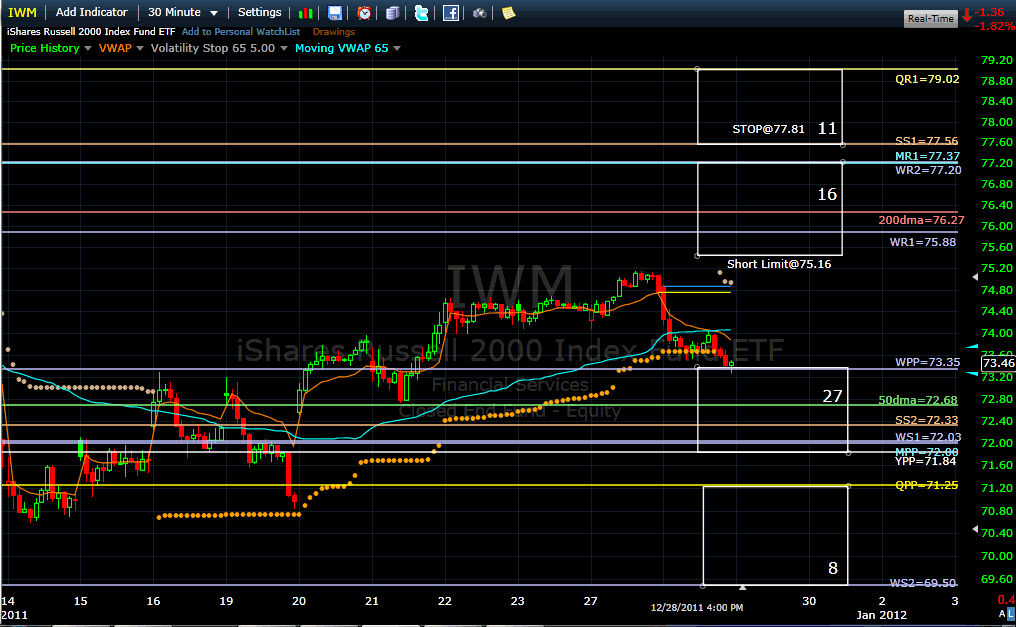Select the A (arithmetic) scale toggle
This screenshot has height=627, width=1016.
pyautogui.click(x=1002, y=613)
